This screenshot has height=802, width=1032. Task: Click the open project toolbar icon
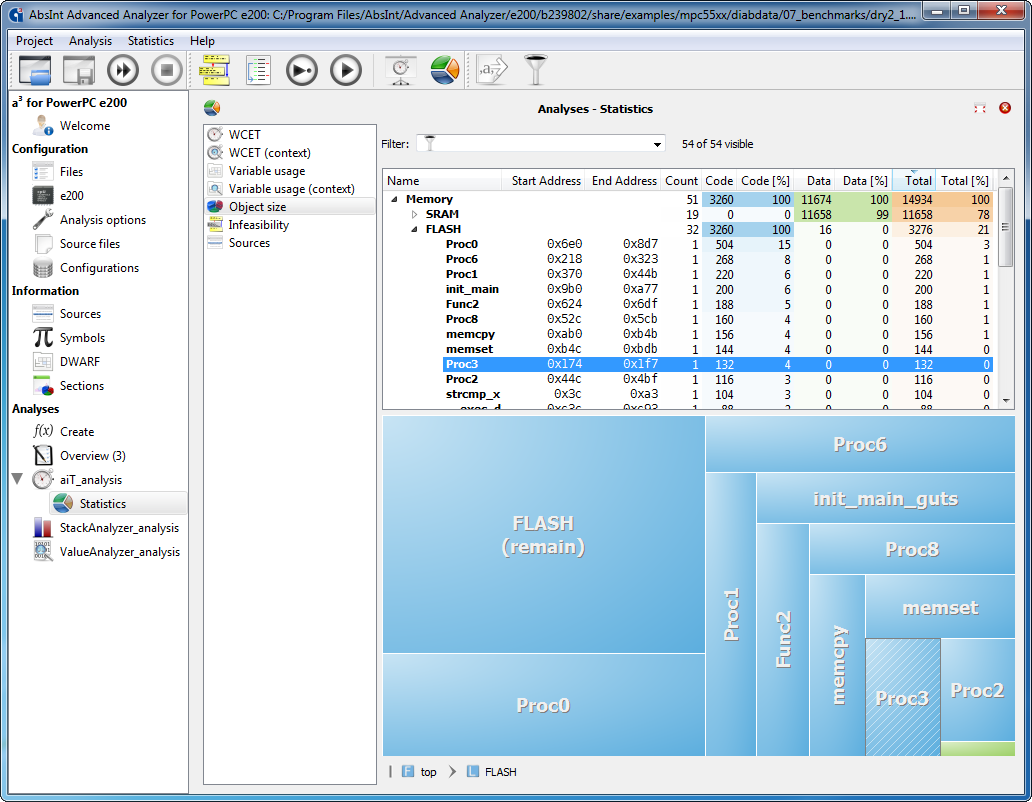tap(35, 70)
